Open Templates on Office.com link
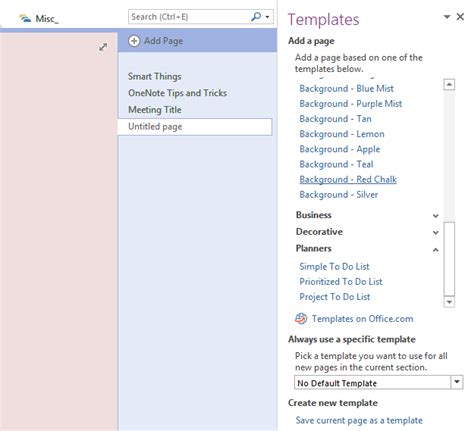 click(363, 319)
